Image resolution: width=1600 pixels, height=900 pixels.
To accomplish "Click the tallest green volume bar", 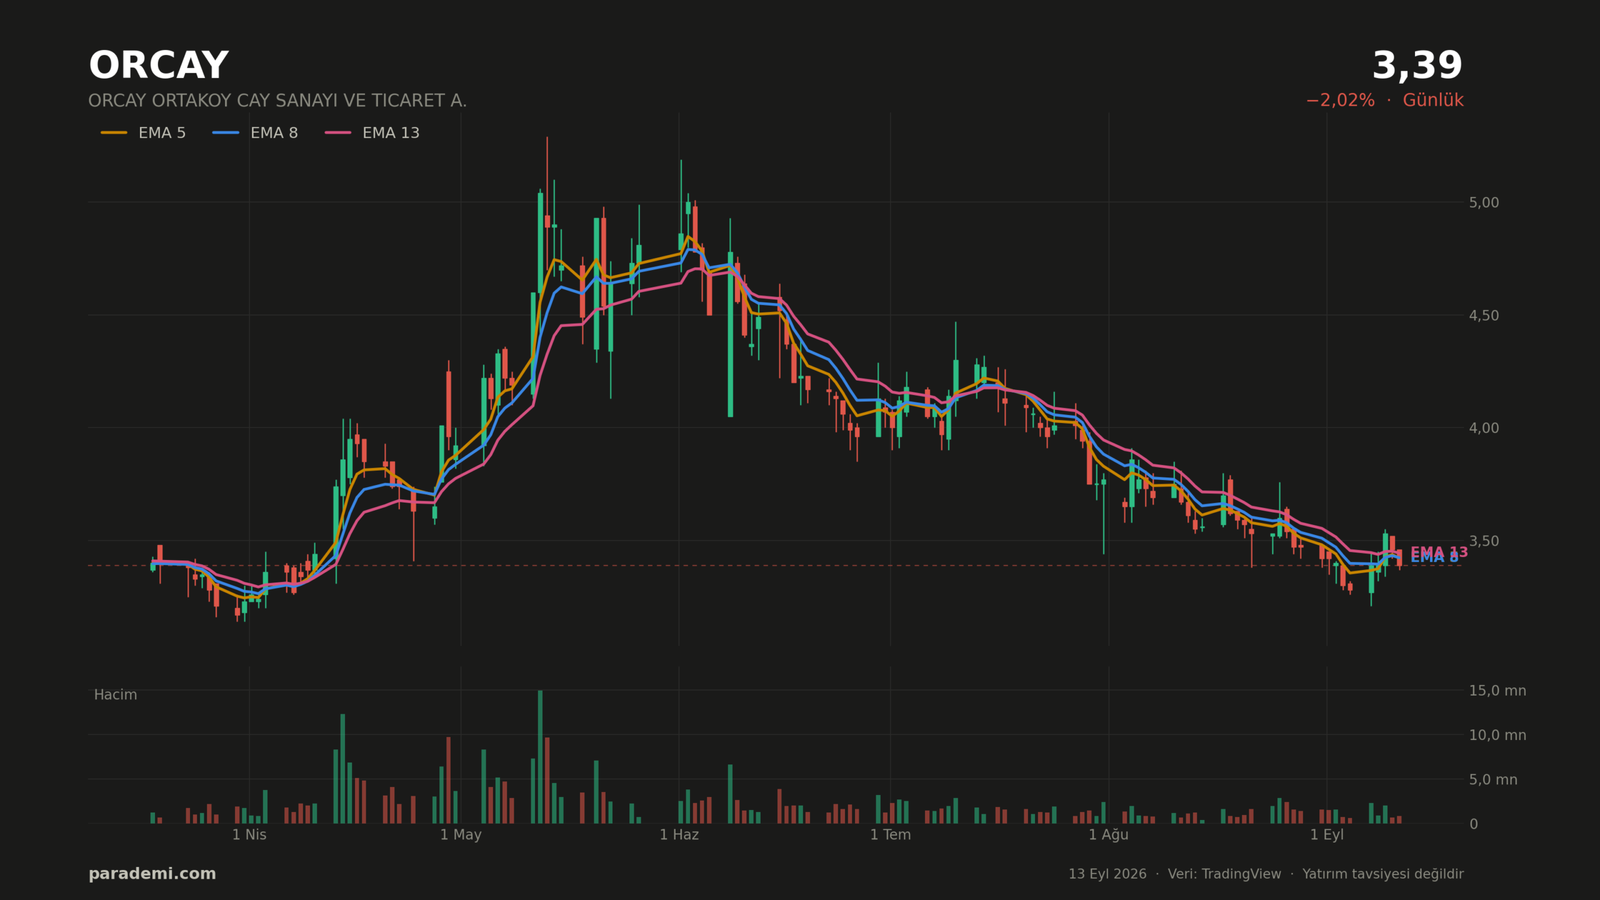I will point(540,757).
